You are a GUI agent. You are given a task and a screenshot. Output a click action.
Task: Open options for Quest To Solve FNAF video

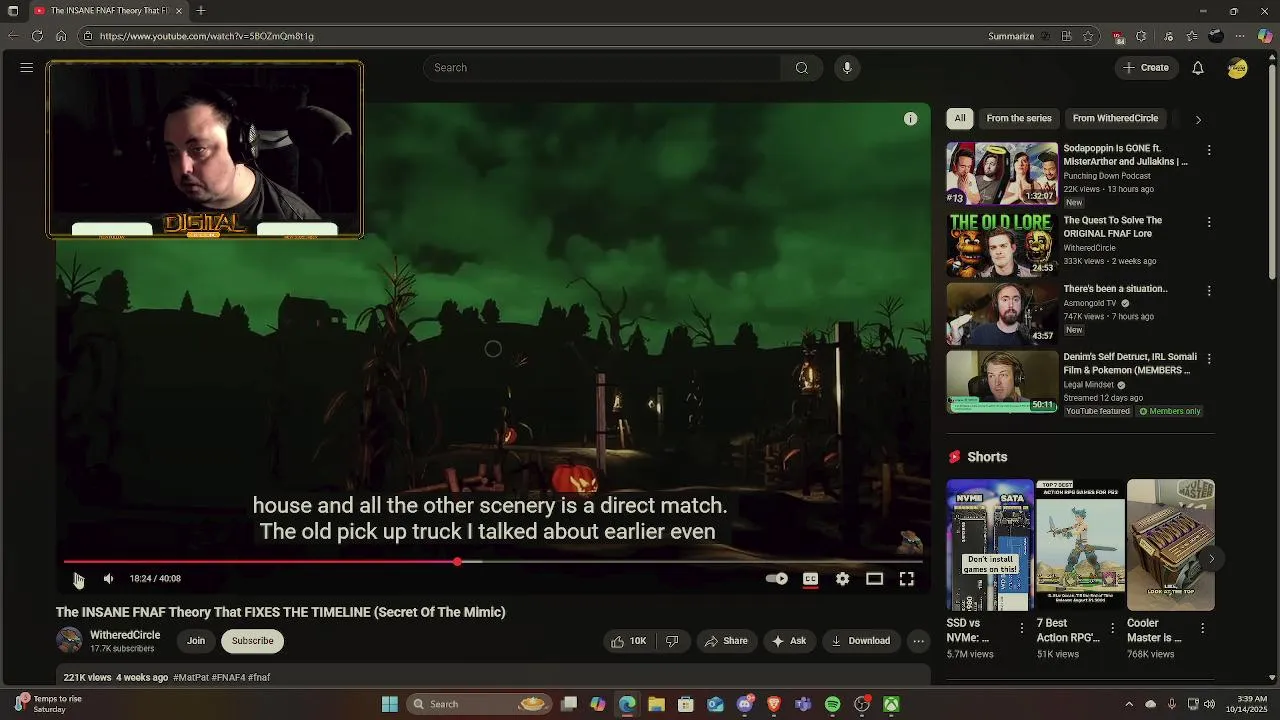coord(1209,222)
